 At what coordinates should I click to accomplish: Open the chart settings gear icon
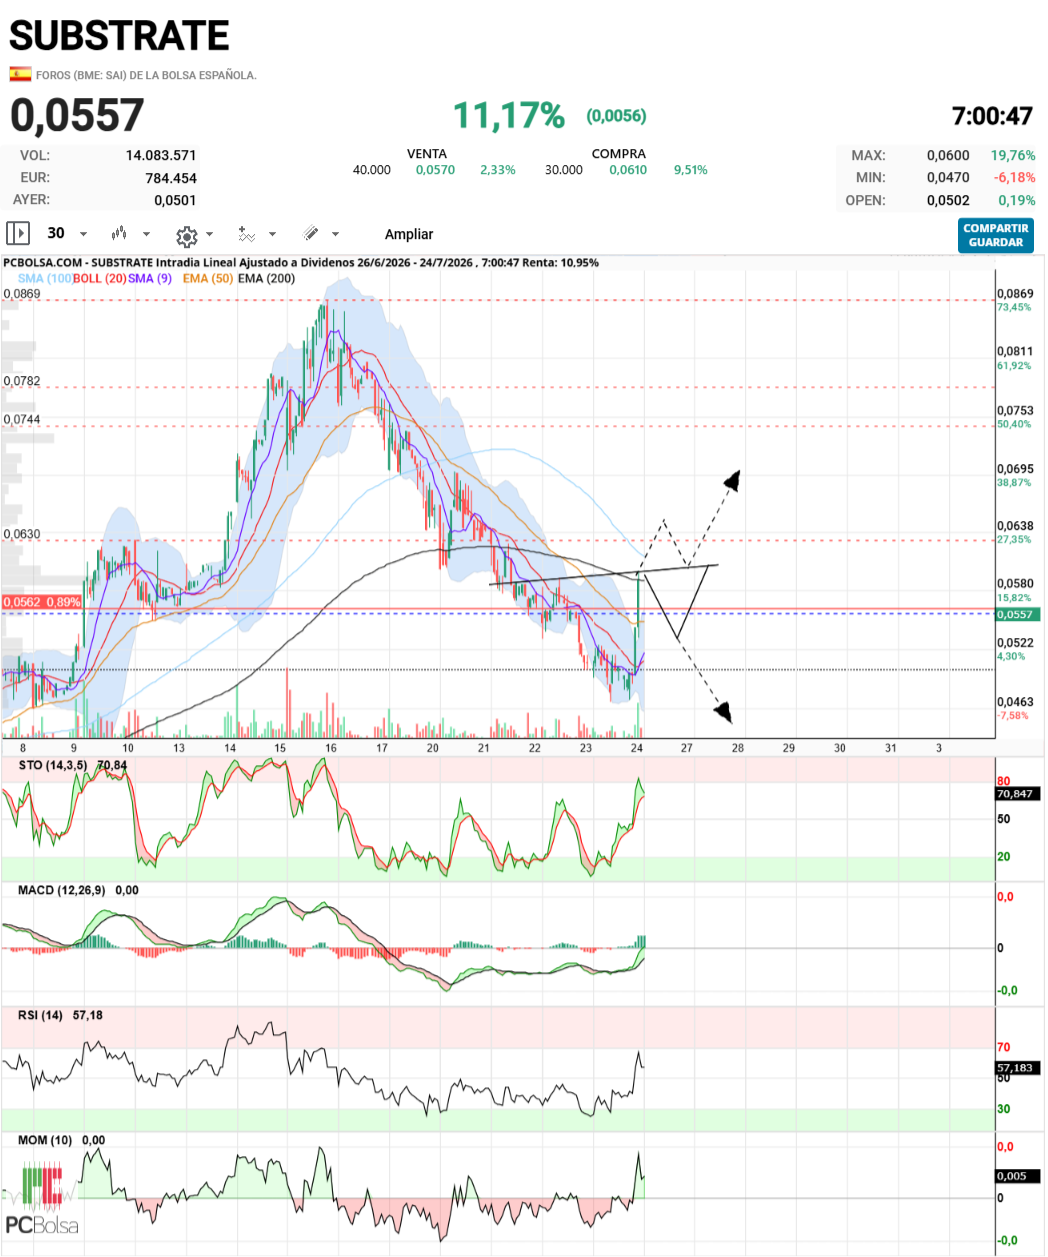[x=186, y=235]
